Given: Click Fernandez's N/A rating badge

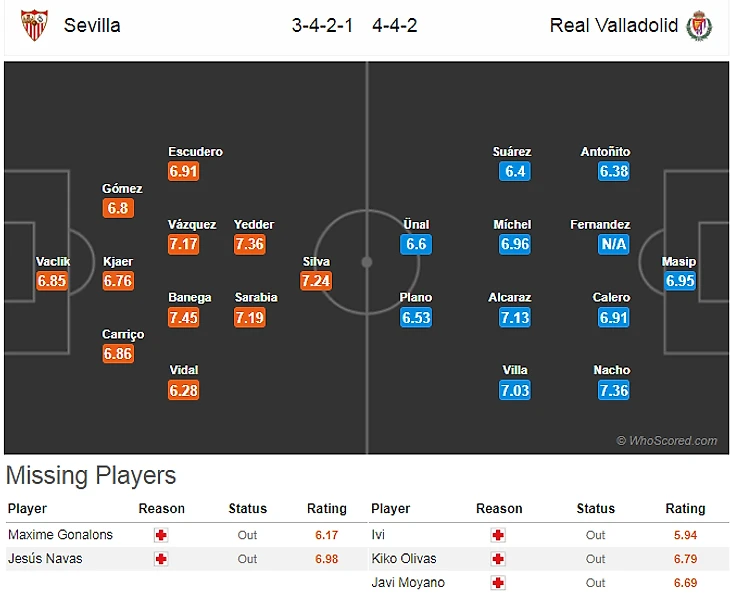Looking at the screenshot, I should tap(613, 244).
